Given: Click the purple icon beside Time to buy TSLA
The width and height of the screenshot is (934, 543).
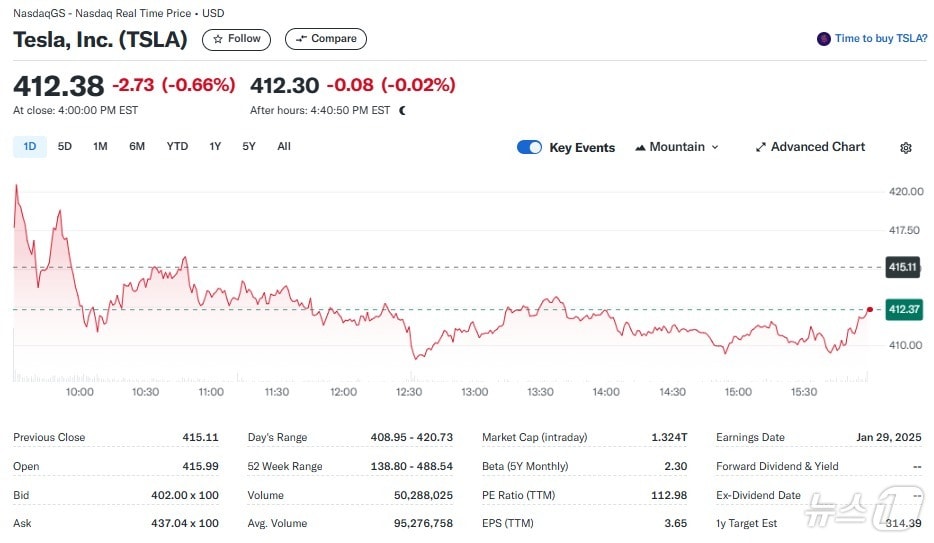Looking at the screenshot, I should coord(824,39).
